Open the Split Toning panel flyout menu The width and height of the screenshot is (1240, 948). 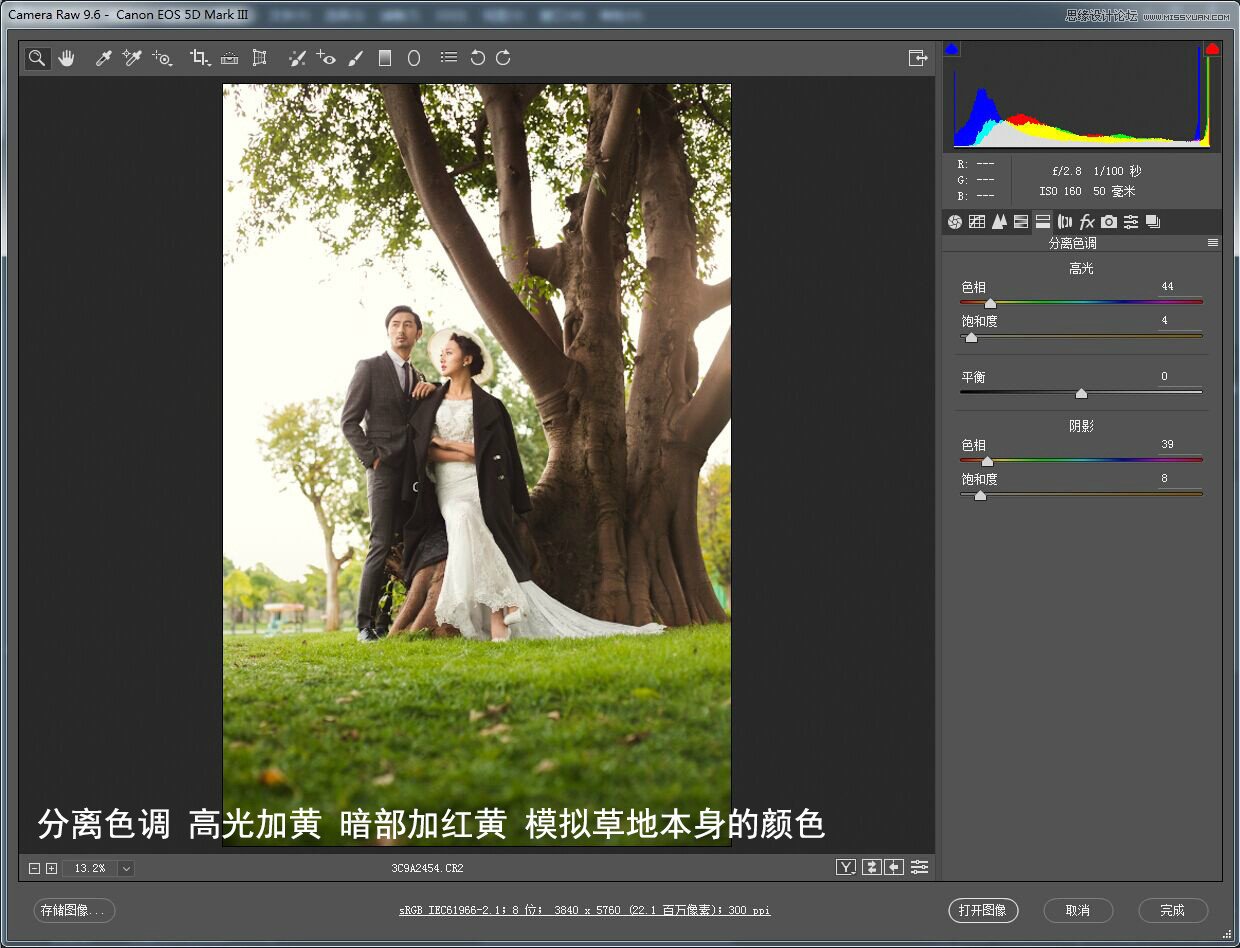(x=1213, y=242)
